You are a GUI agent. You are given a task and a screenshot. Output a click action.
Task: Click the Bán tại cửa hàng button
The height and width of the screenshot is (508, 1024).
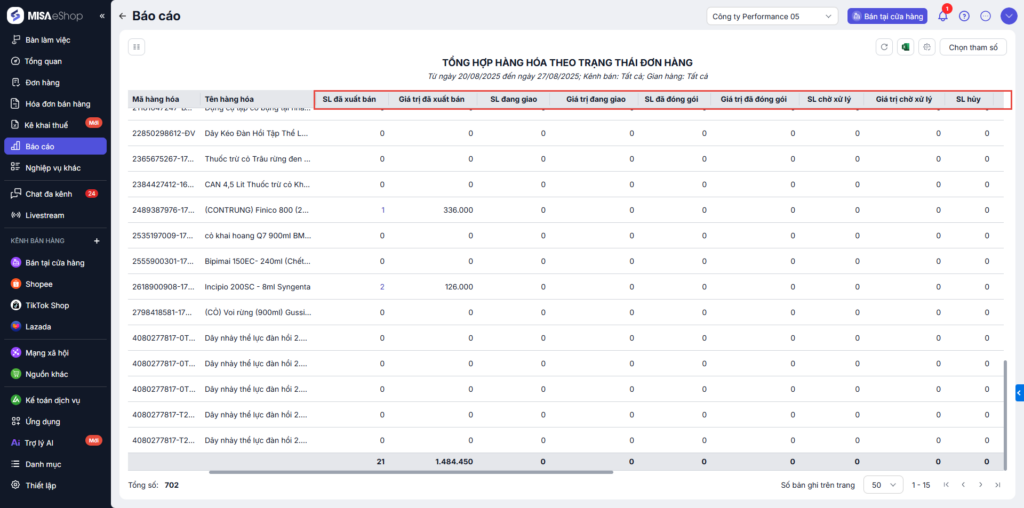[887, 16]
